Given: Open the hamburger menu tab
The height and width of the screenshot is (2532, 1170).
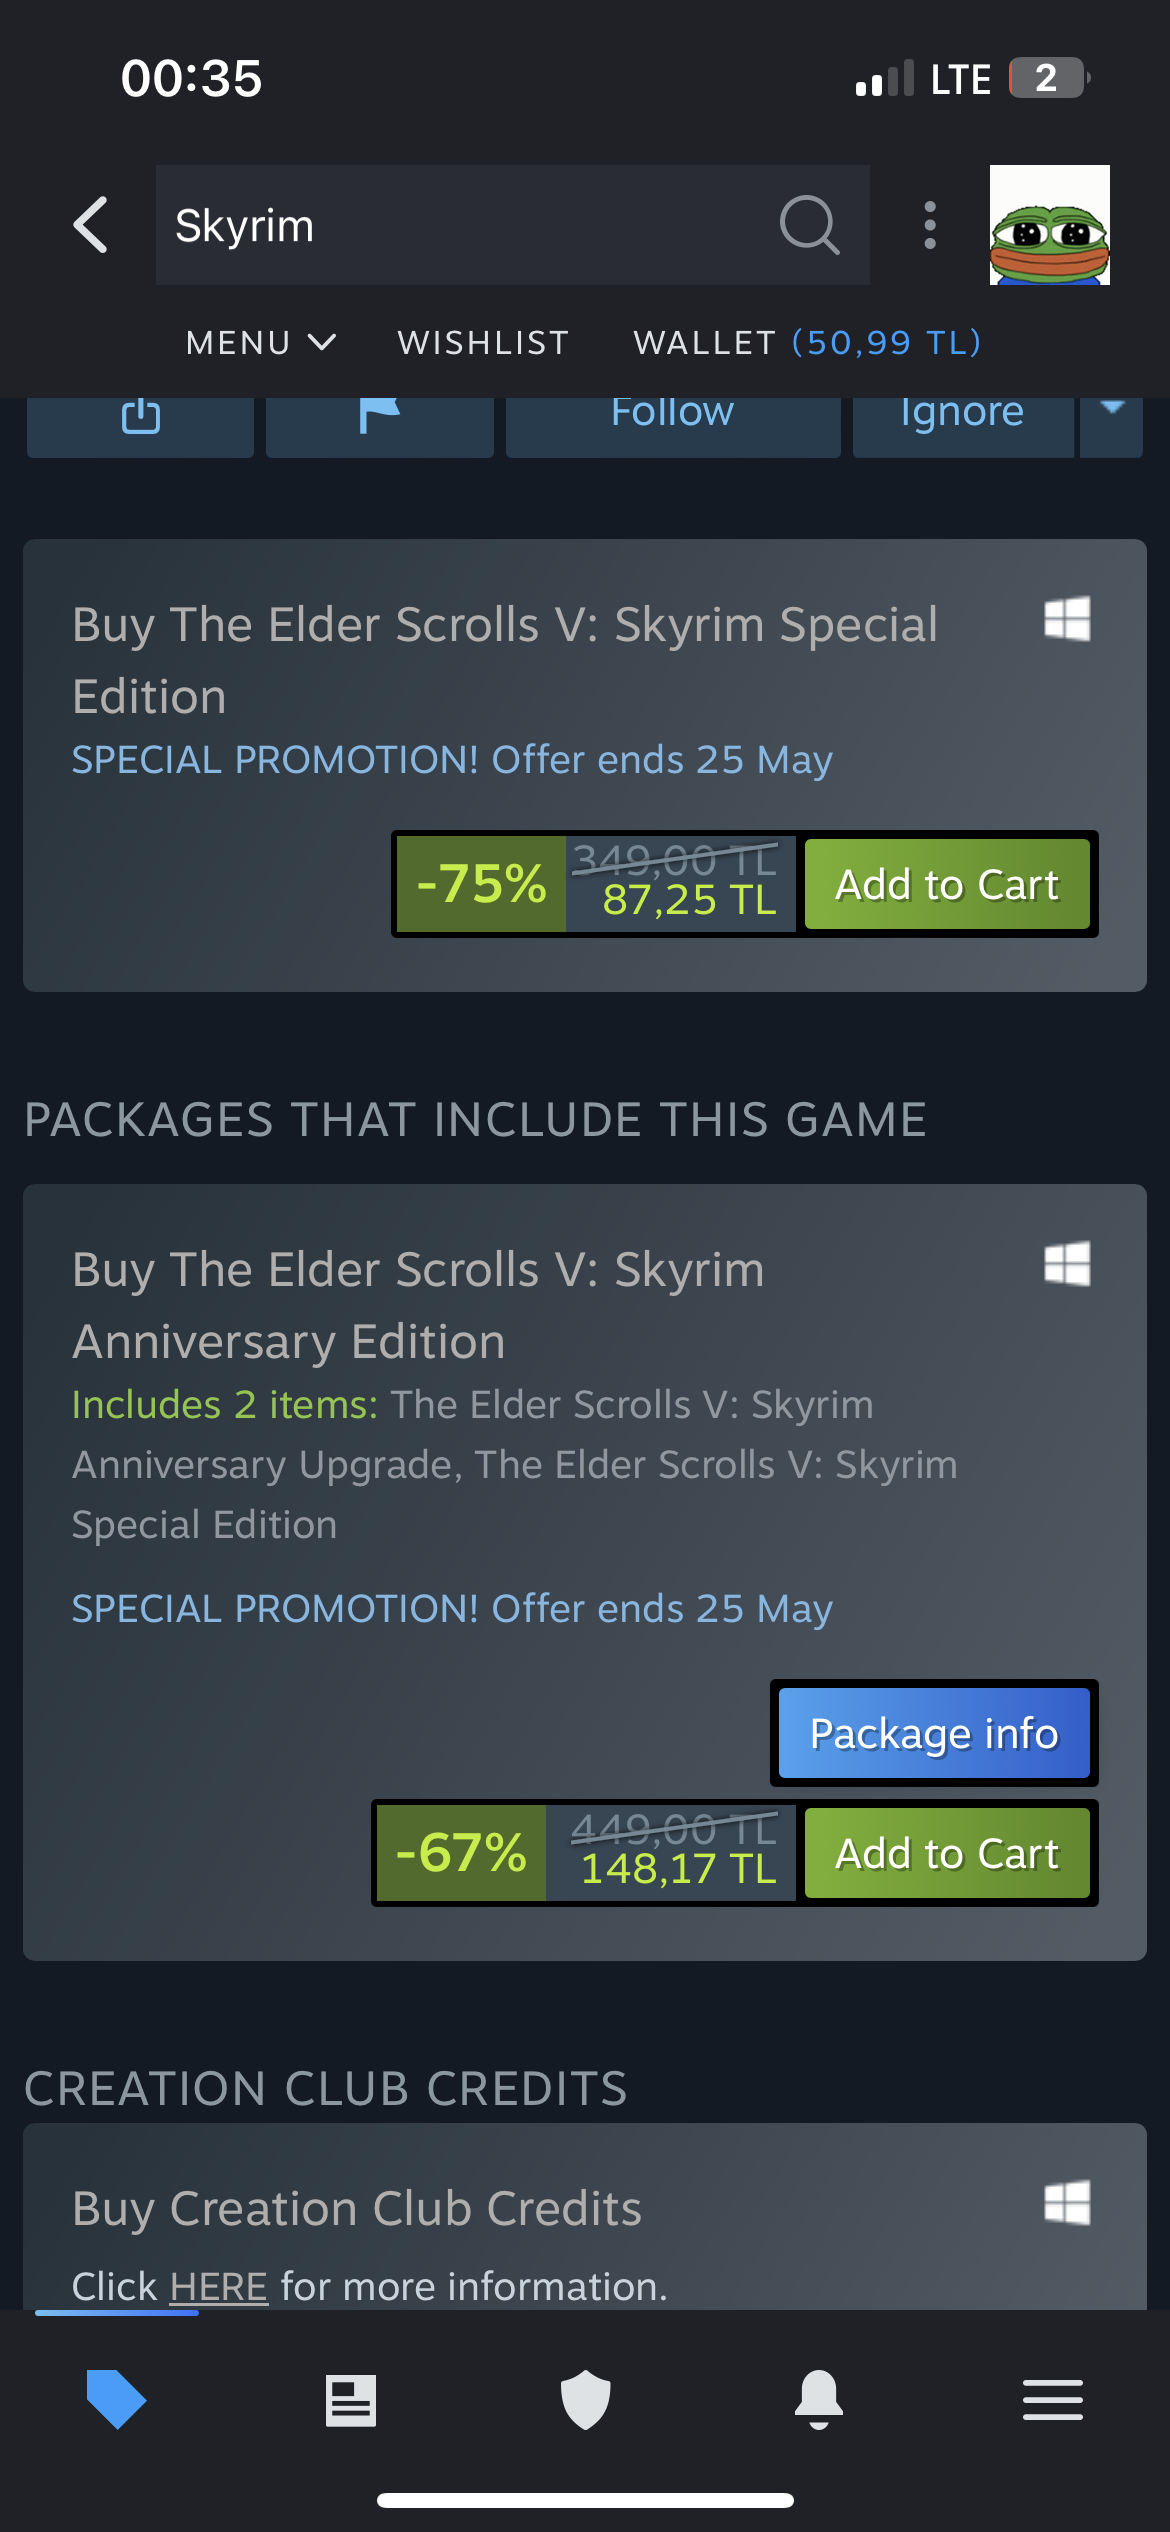Looking at the screenshot, I should pos(1052,2400).
